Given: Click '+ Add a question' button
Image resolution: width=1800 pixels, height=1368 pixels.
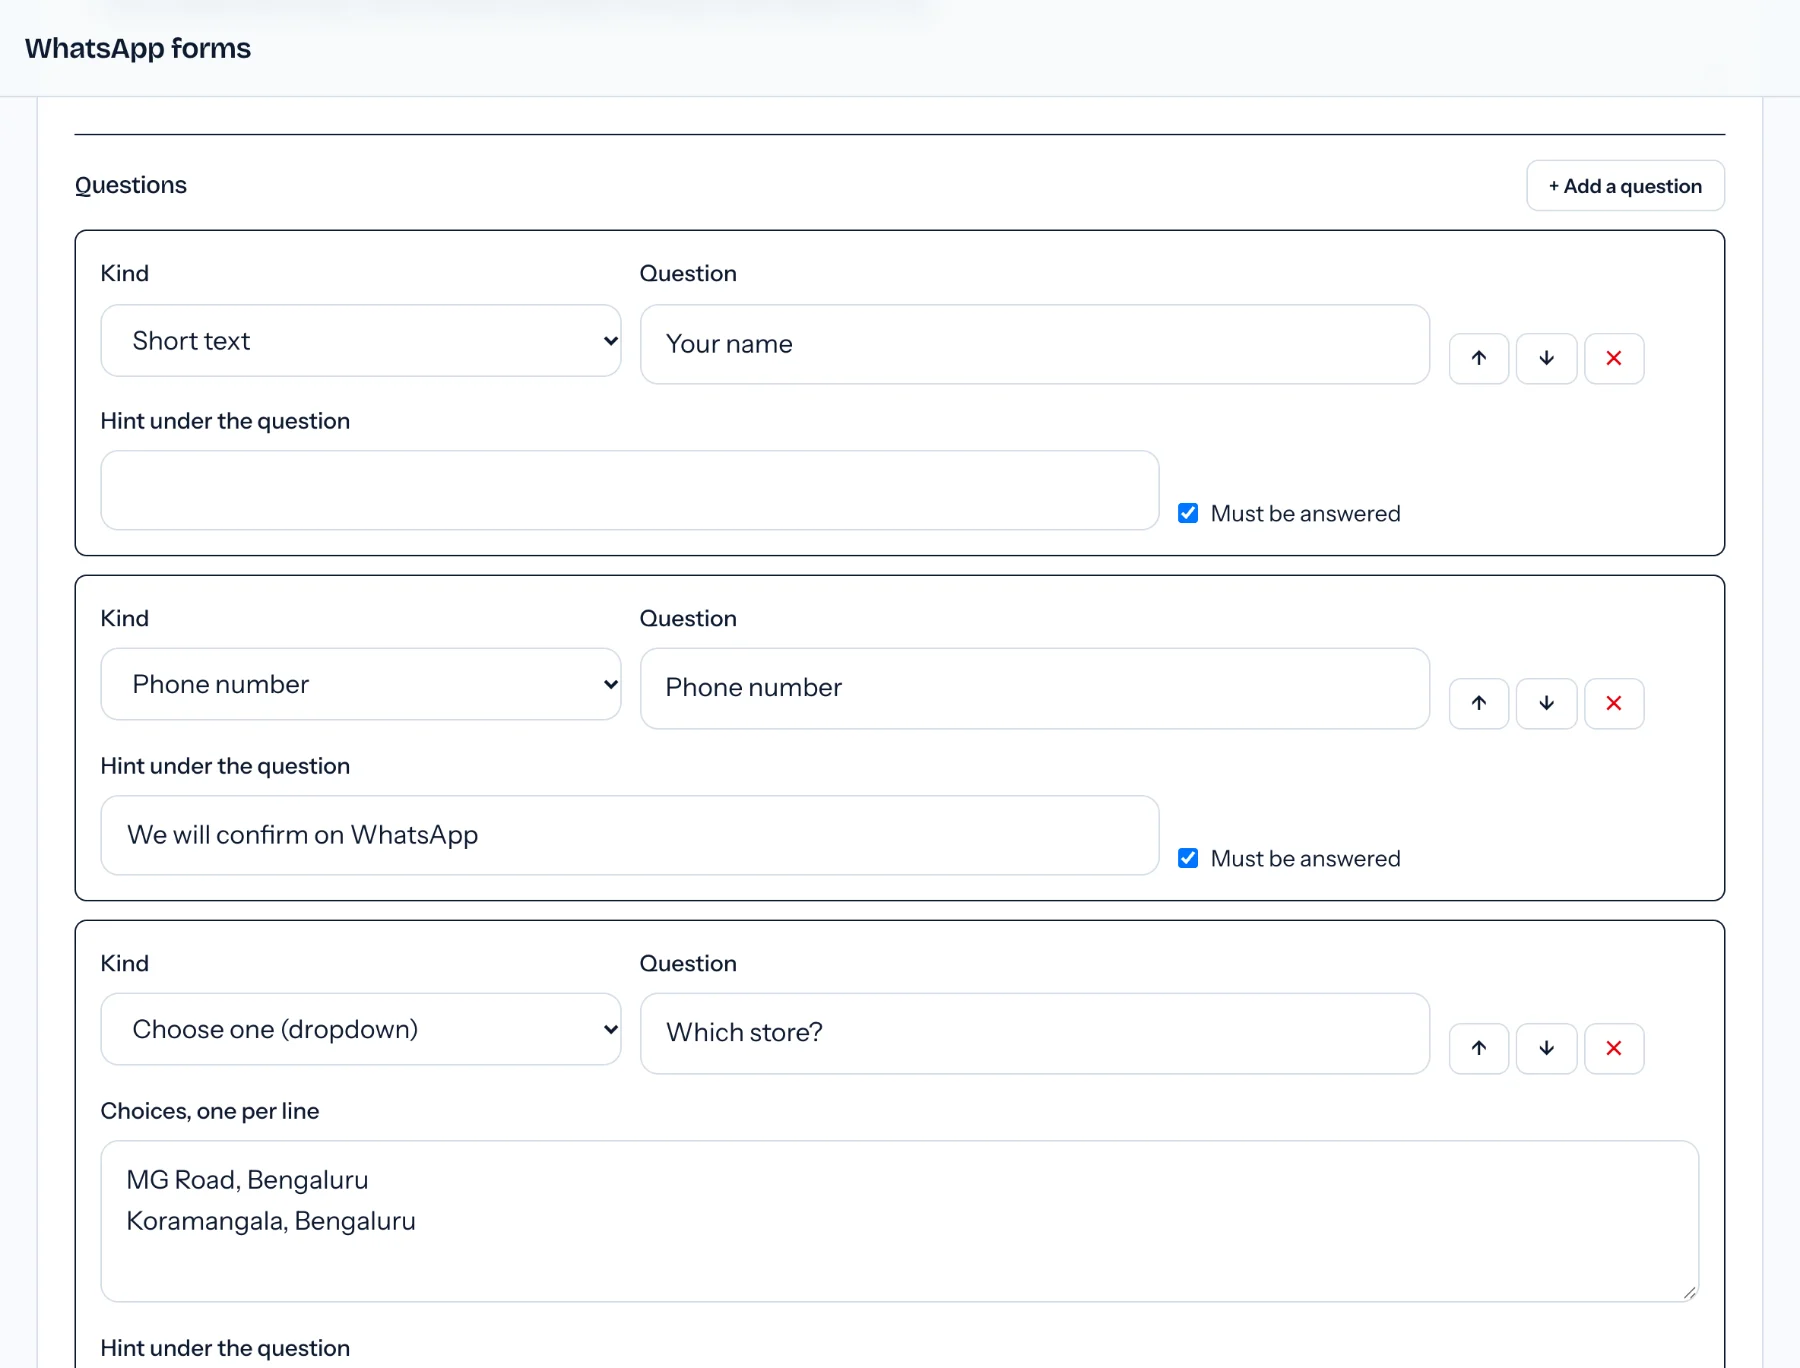Looking at the screenshot, I should click(x=1625, y=186).
